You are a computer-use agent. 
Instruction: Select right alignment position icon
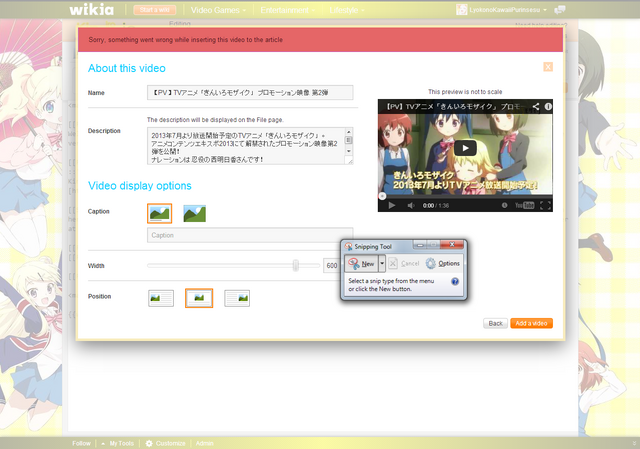(237, 298)
